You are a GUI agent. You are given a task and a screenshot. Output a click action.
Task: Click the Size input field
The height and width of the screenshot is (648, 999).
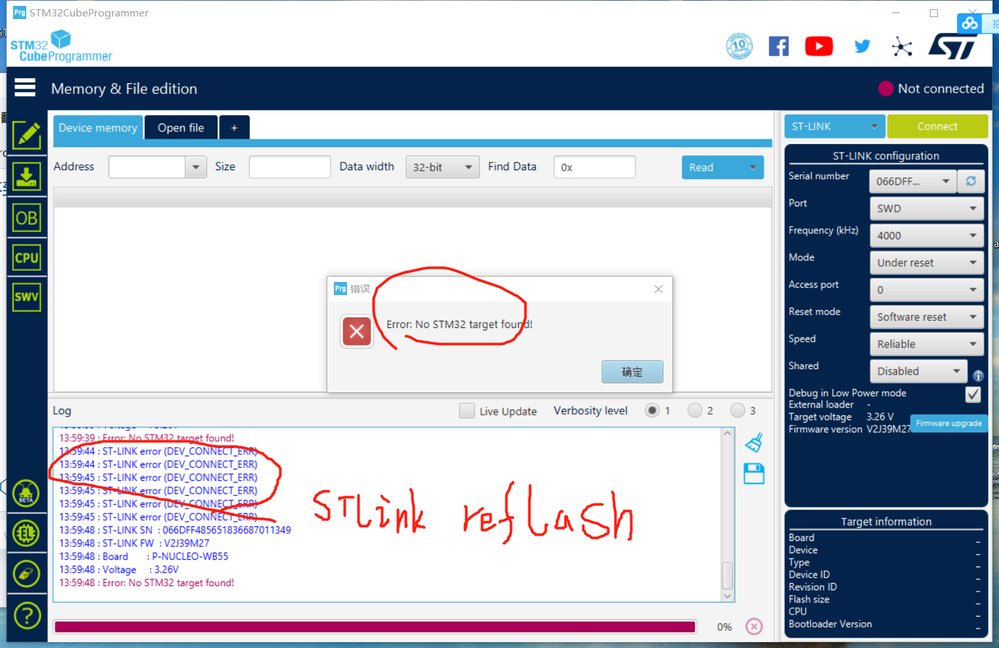point(290,167)
